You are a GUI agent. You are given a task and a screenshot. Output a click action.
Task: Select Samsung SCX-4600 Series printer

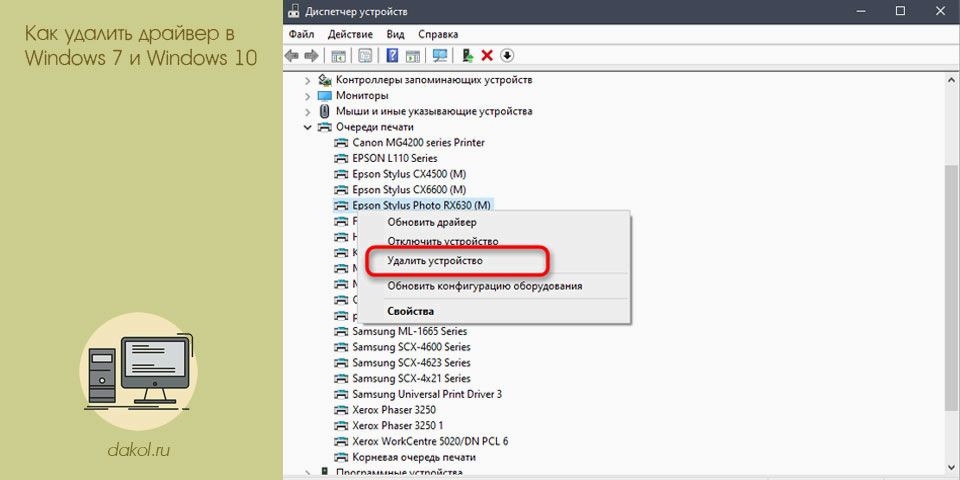pos(411,347)
